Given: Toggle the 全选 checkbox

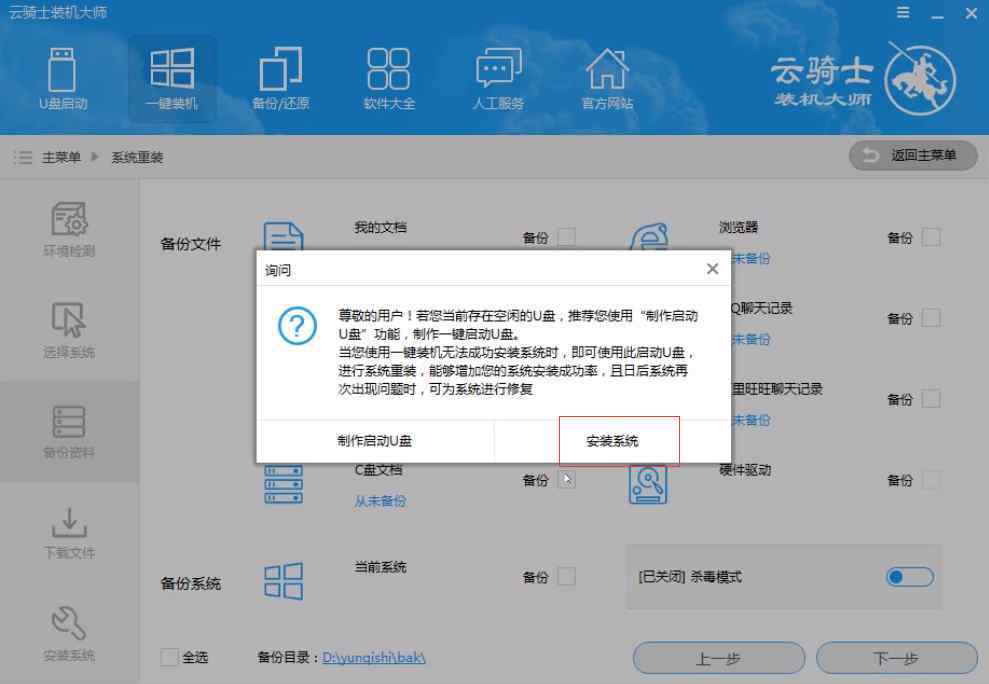Looking at the screenshot, I should [x=169, y=657].
